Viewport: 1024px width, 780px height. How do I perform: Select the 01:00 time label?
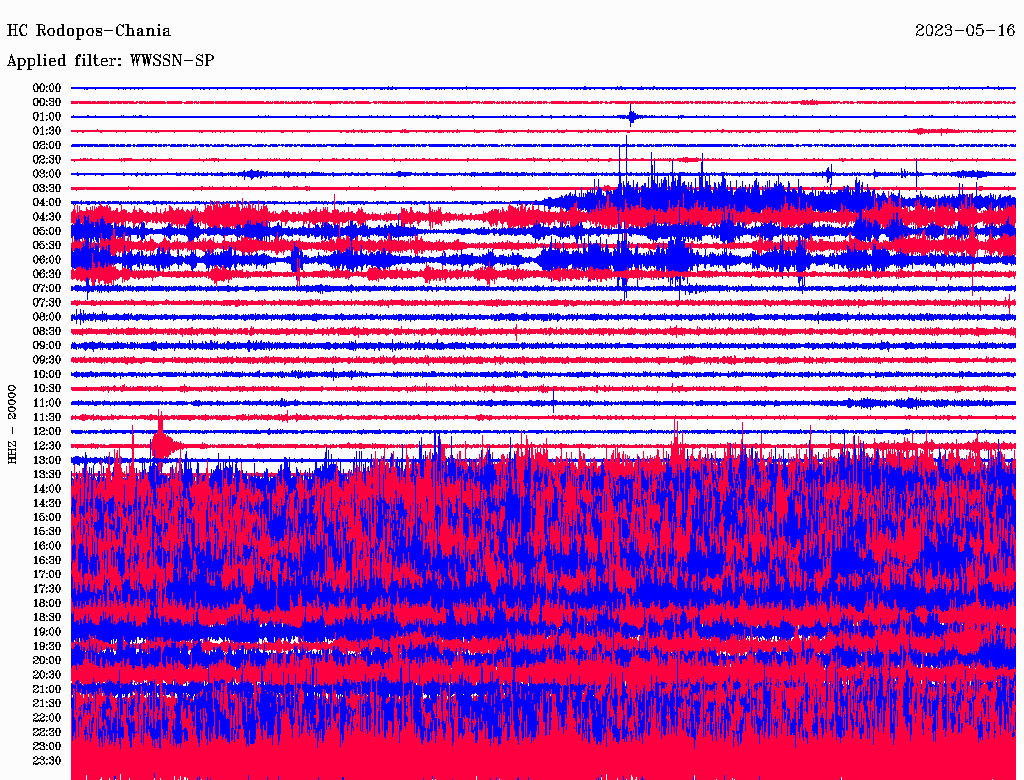pos(48,117)
